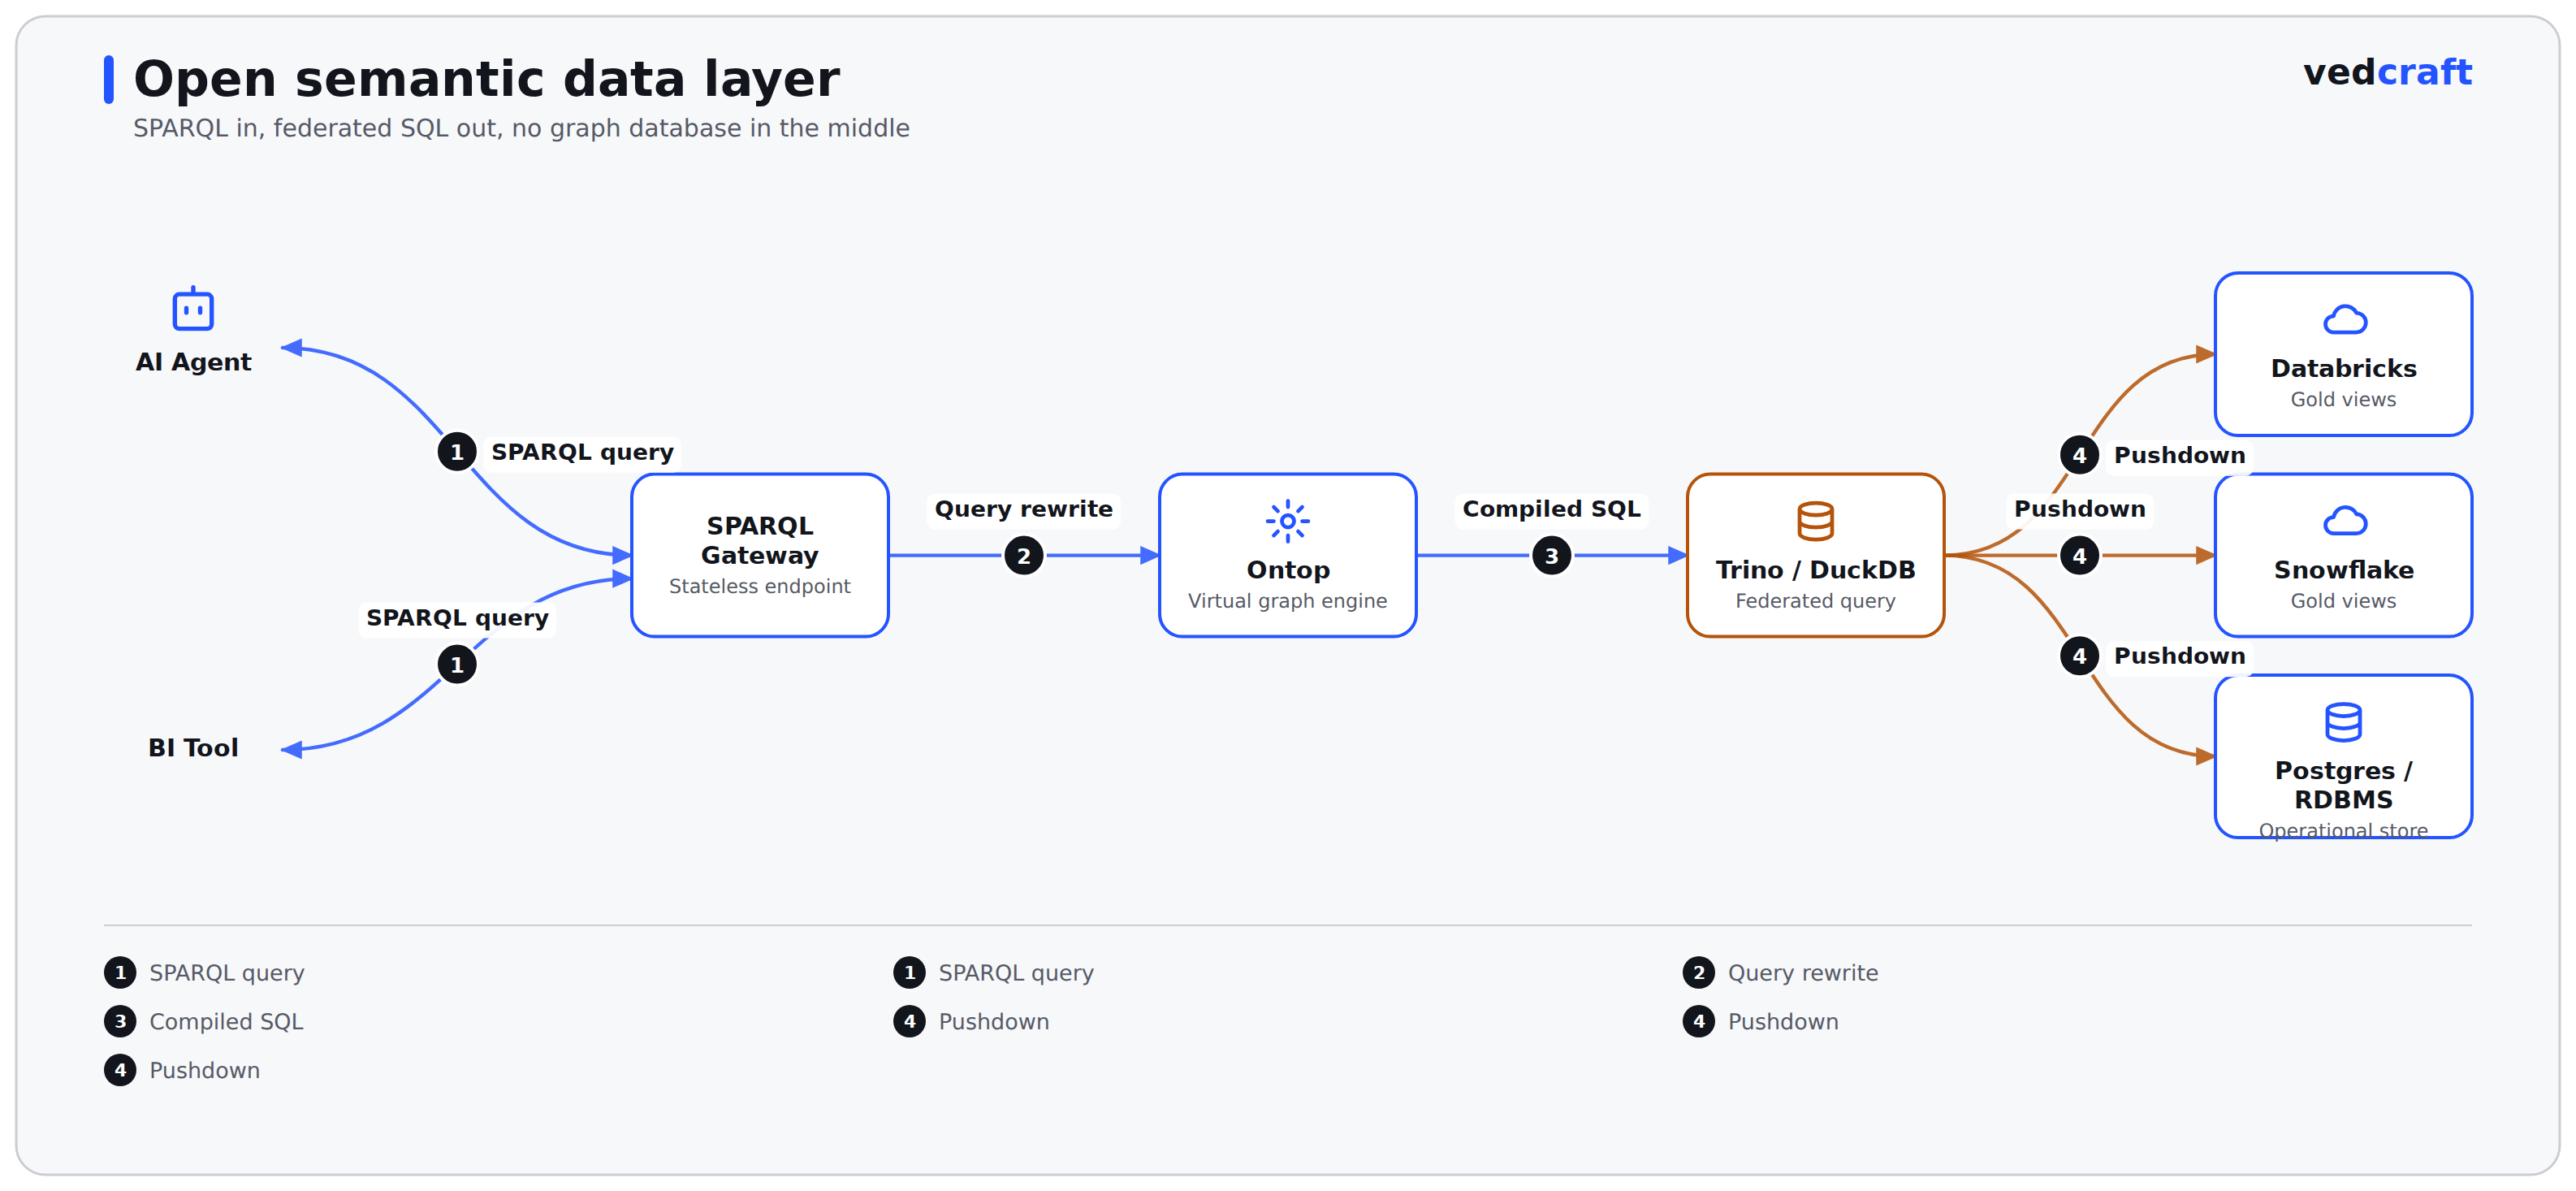The height and width of the screenshot is (1191, 2576).
Task: Click the Ontop gear icon
Action: [x=1287, y=521]
